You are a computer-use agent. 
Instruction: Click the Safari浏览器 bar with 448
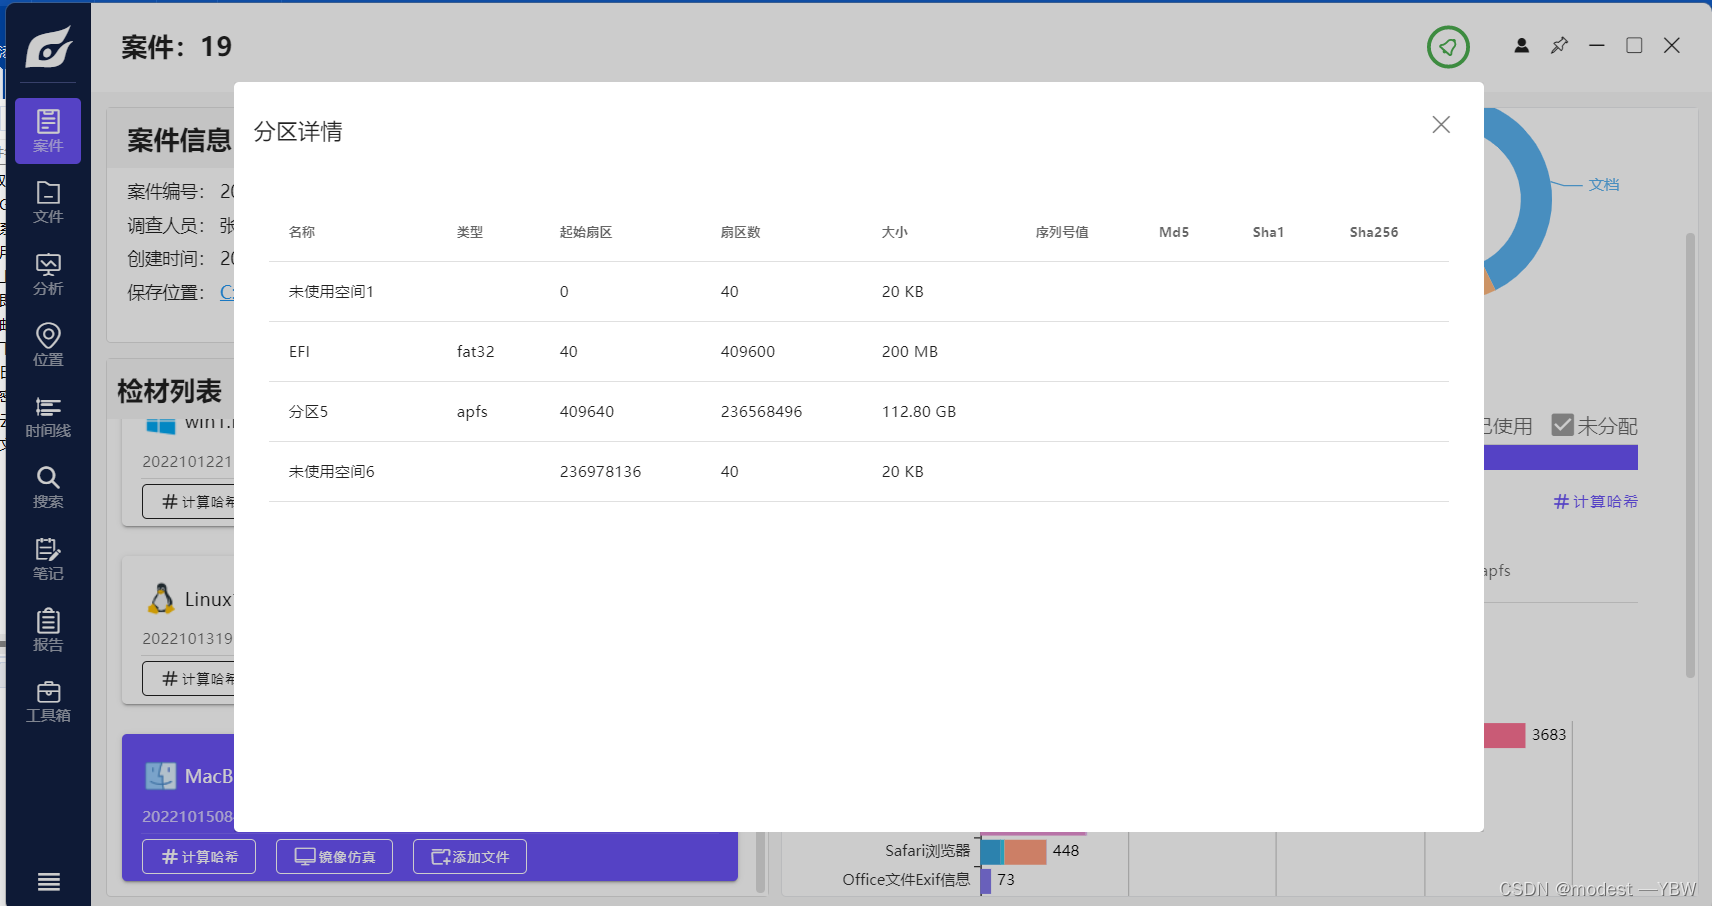tap(1014, 851)
